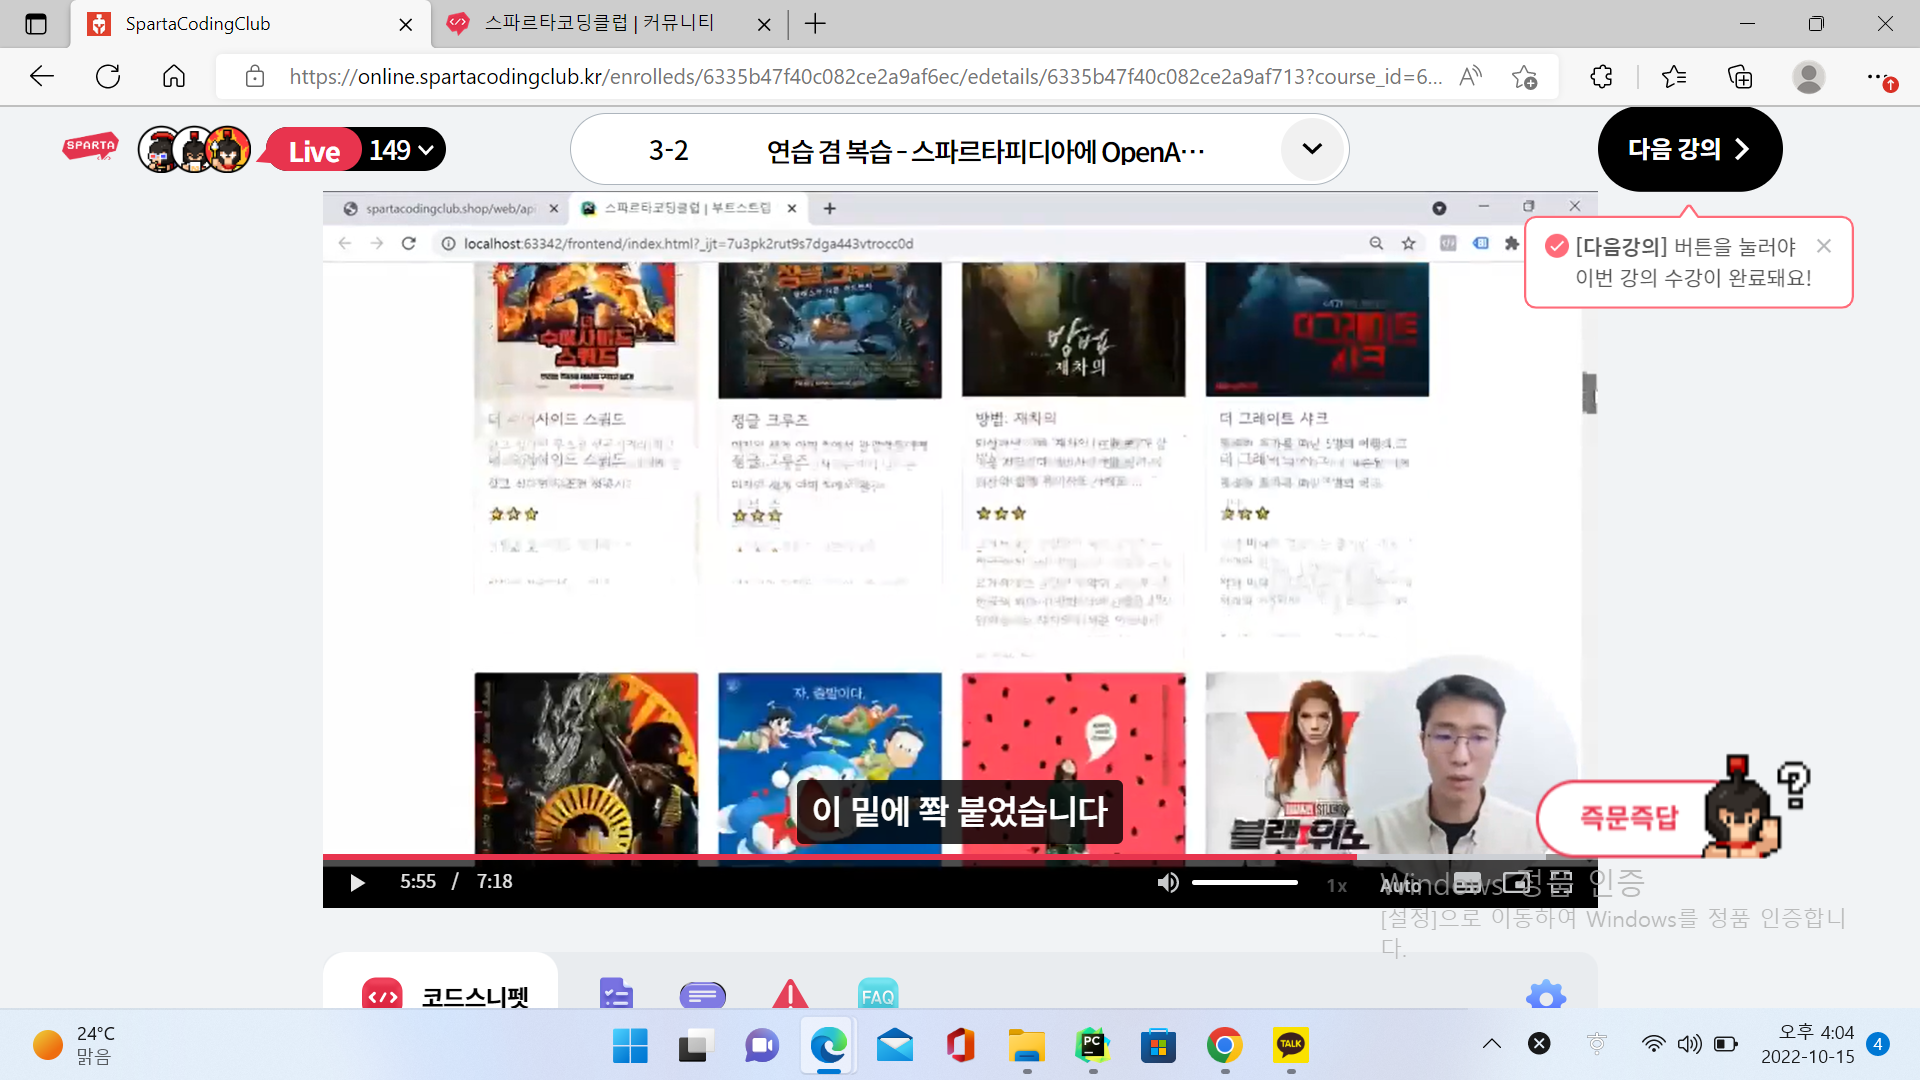Open the Edge favorites list

[1673, 76]
